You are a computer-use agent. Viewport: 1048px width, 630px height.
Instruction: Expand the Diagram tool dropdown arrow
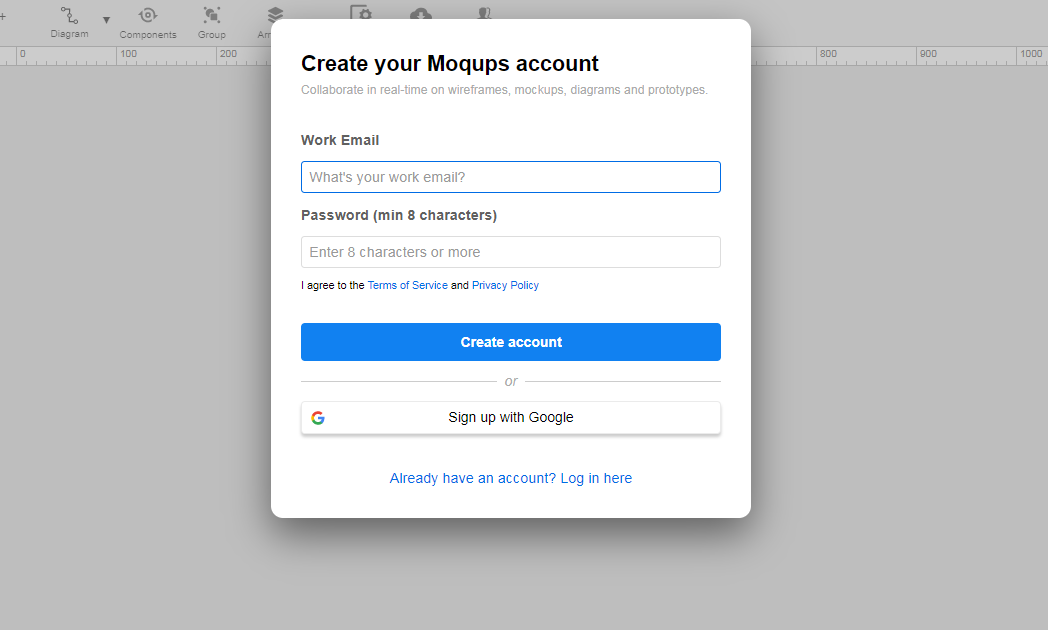pos(106,20)
